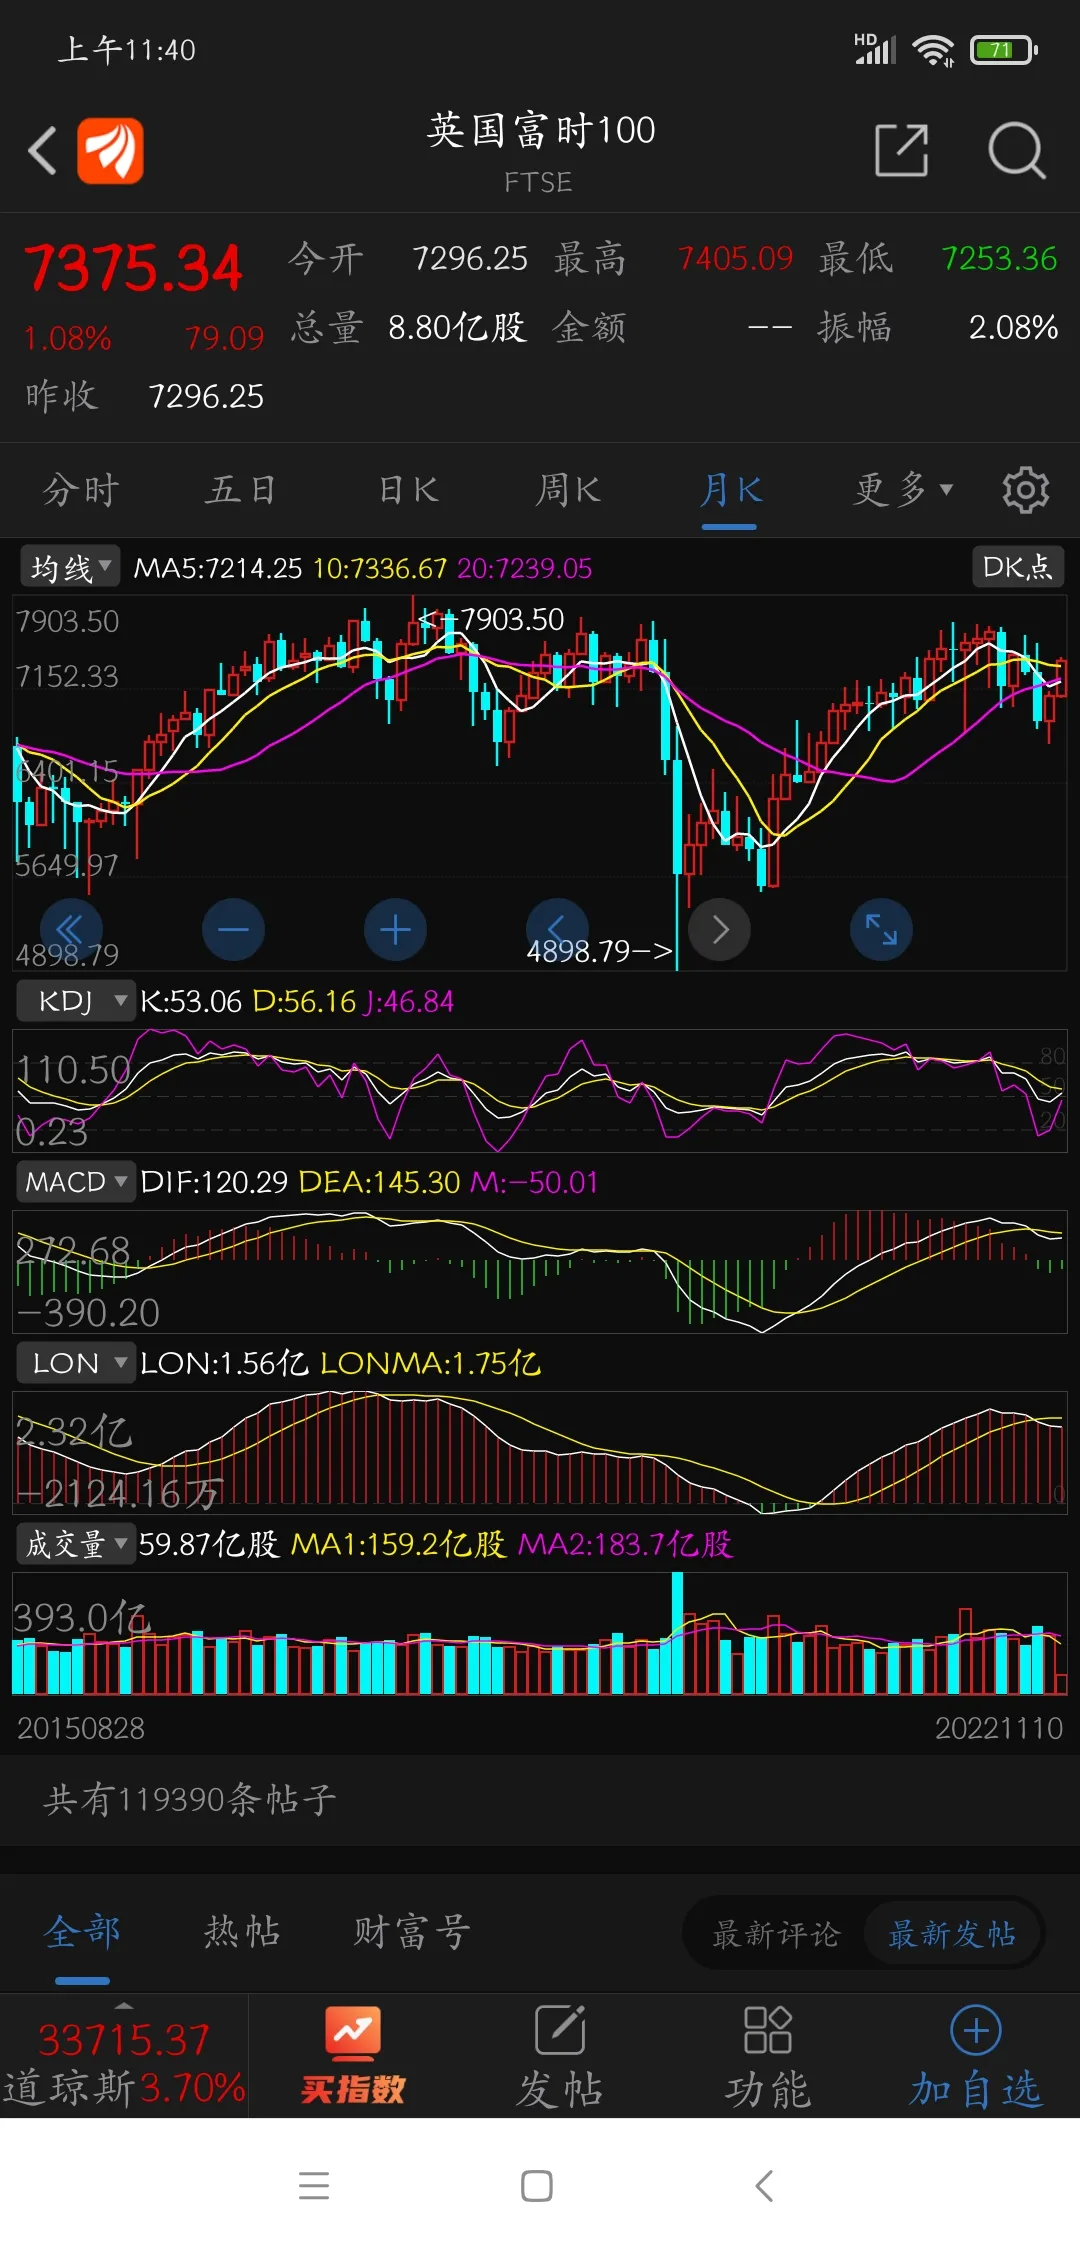The image size is (1080, 2248).
Task: Select the 财富号 tab
Action: click(411, 1931)
